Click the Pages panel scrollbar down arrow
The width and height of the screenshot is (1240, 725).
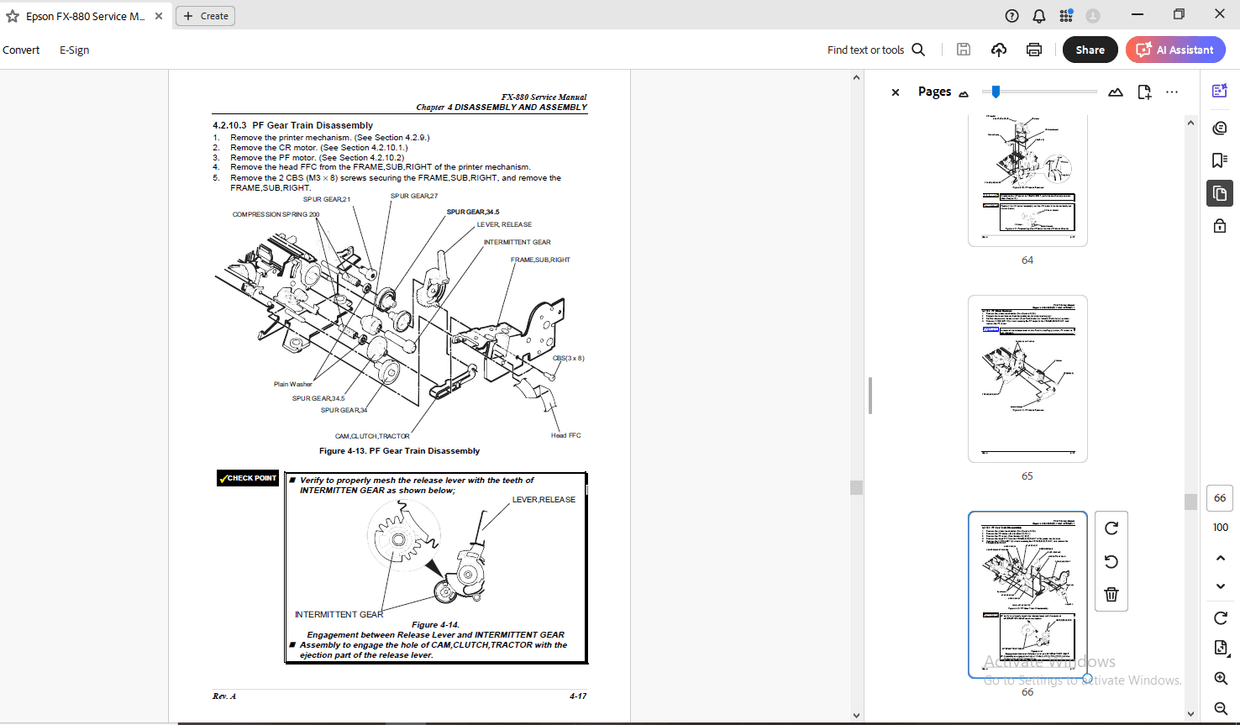point(1190,713)
